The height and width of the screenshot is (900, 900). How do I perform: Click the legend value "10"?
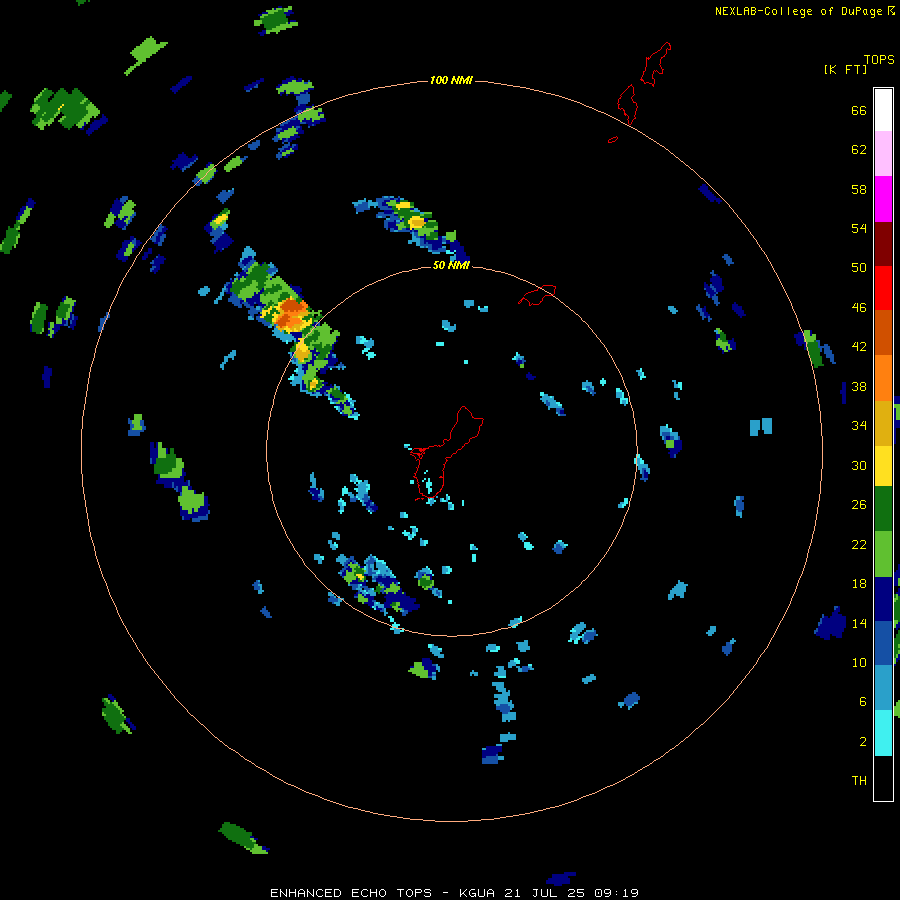coord(859,662)
